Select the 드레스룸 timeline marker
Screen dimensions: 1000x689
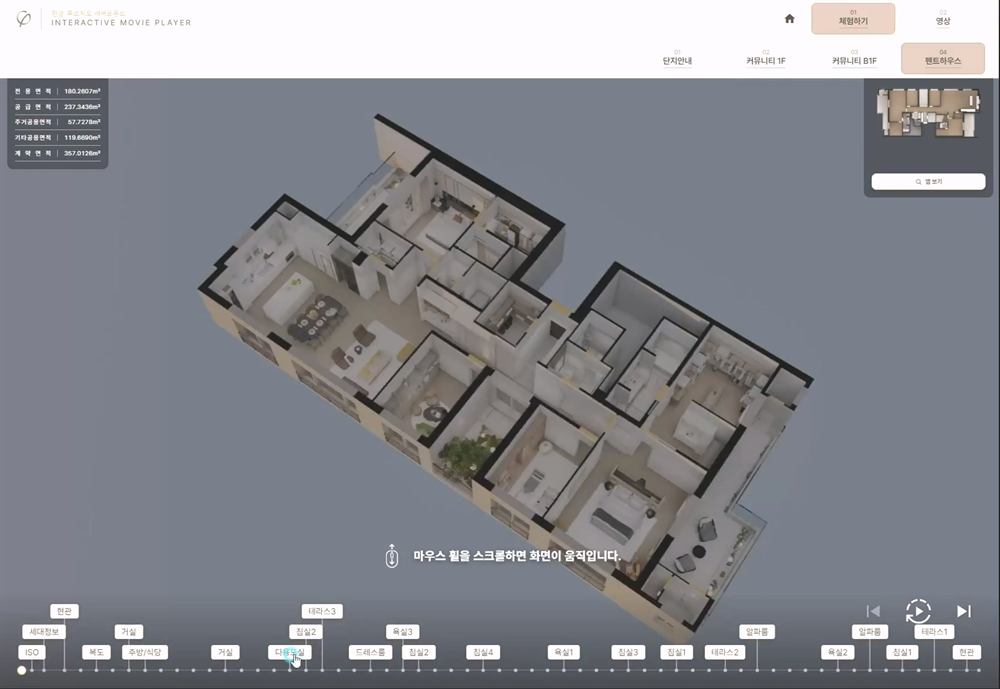coord(371,652)
